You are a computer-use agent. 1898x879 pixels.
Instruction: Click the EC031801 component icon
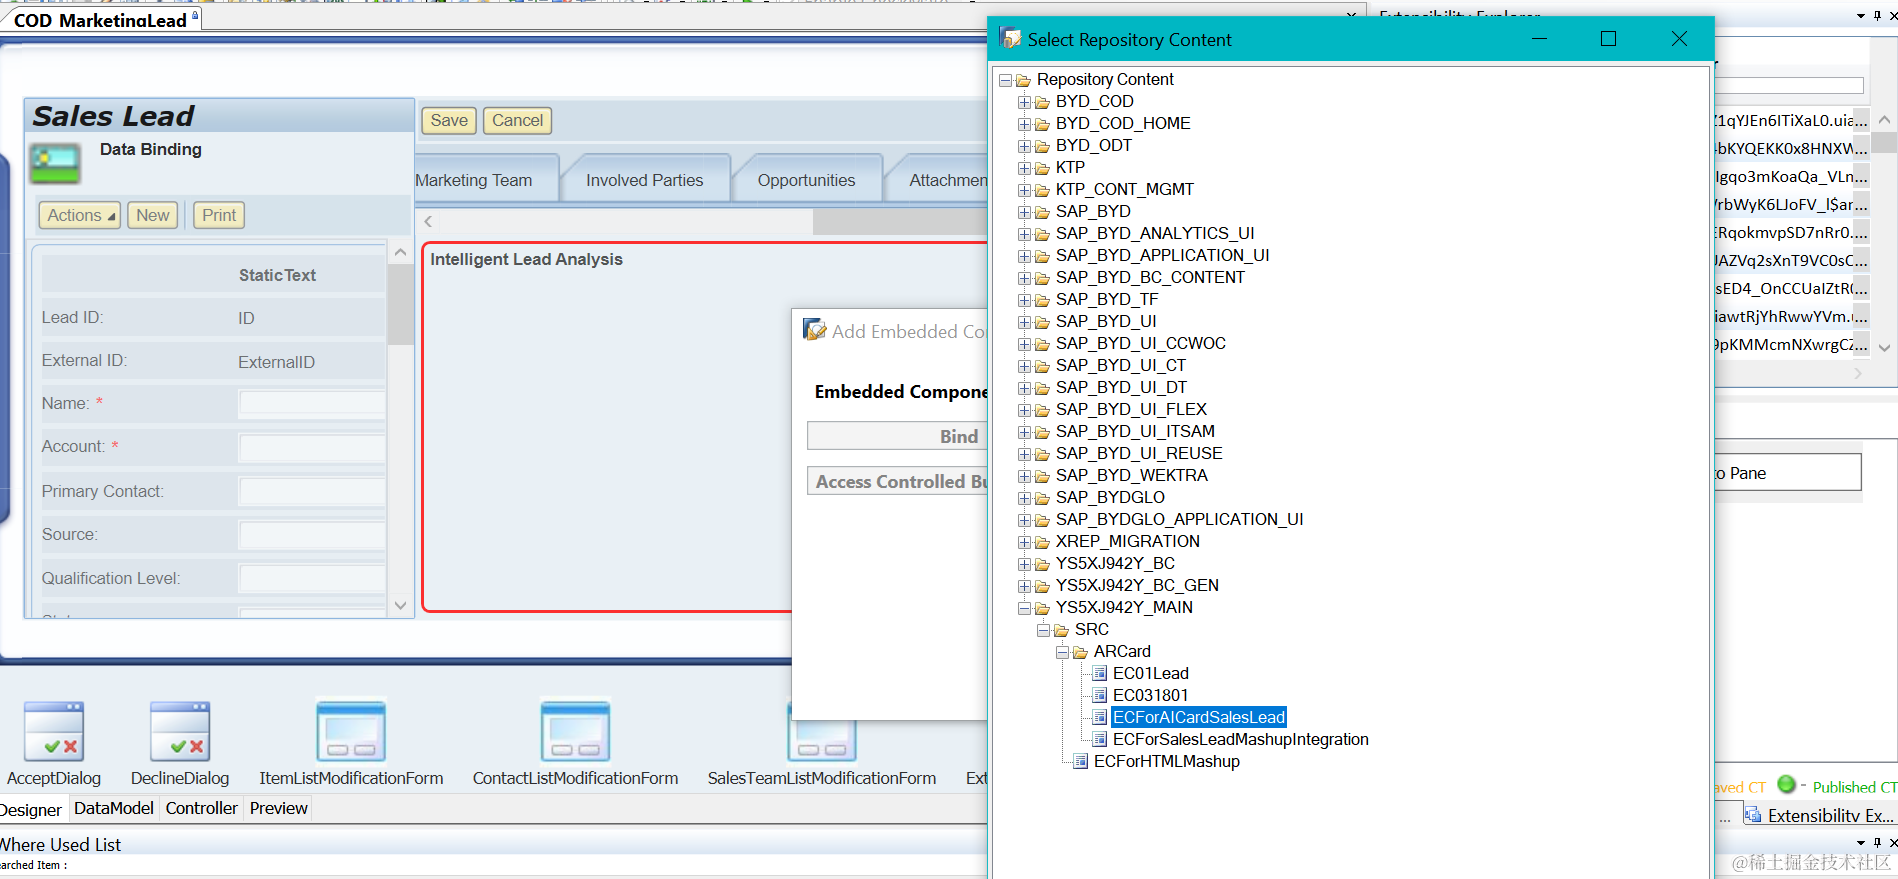[x=1100, y=695]
